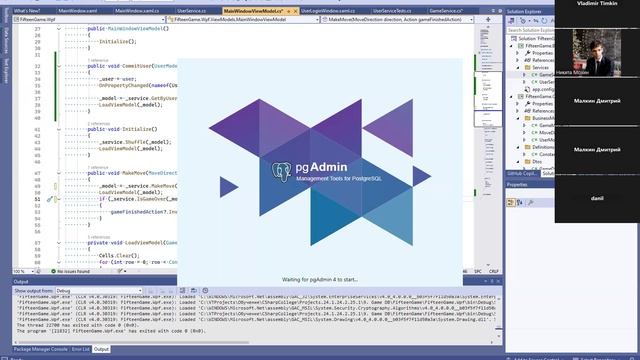Open the 100 % zoom dropdown
Screen dimensions: 640x360
[x=23, y=271]
